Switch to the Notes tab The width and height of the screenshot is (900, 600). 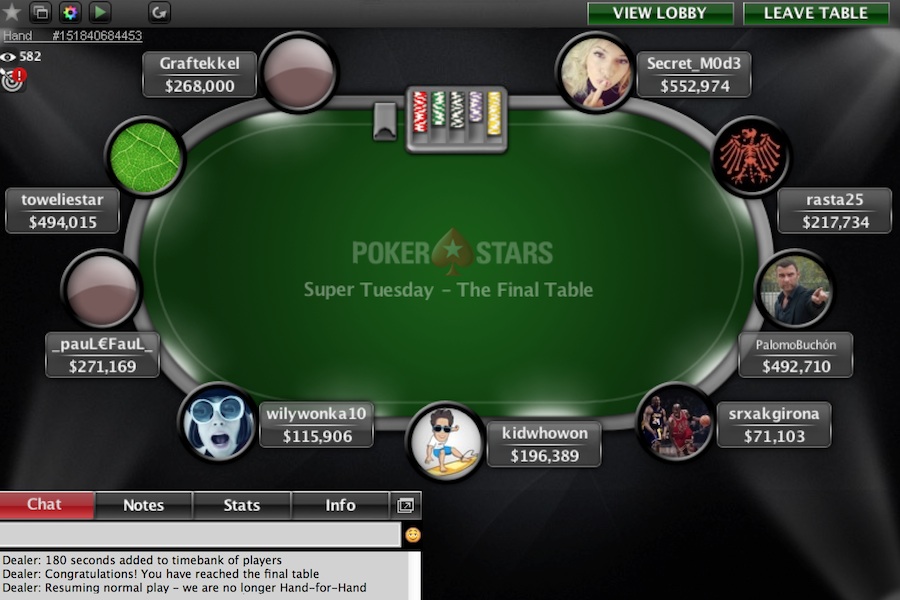click(143, 505)
